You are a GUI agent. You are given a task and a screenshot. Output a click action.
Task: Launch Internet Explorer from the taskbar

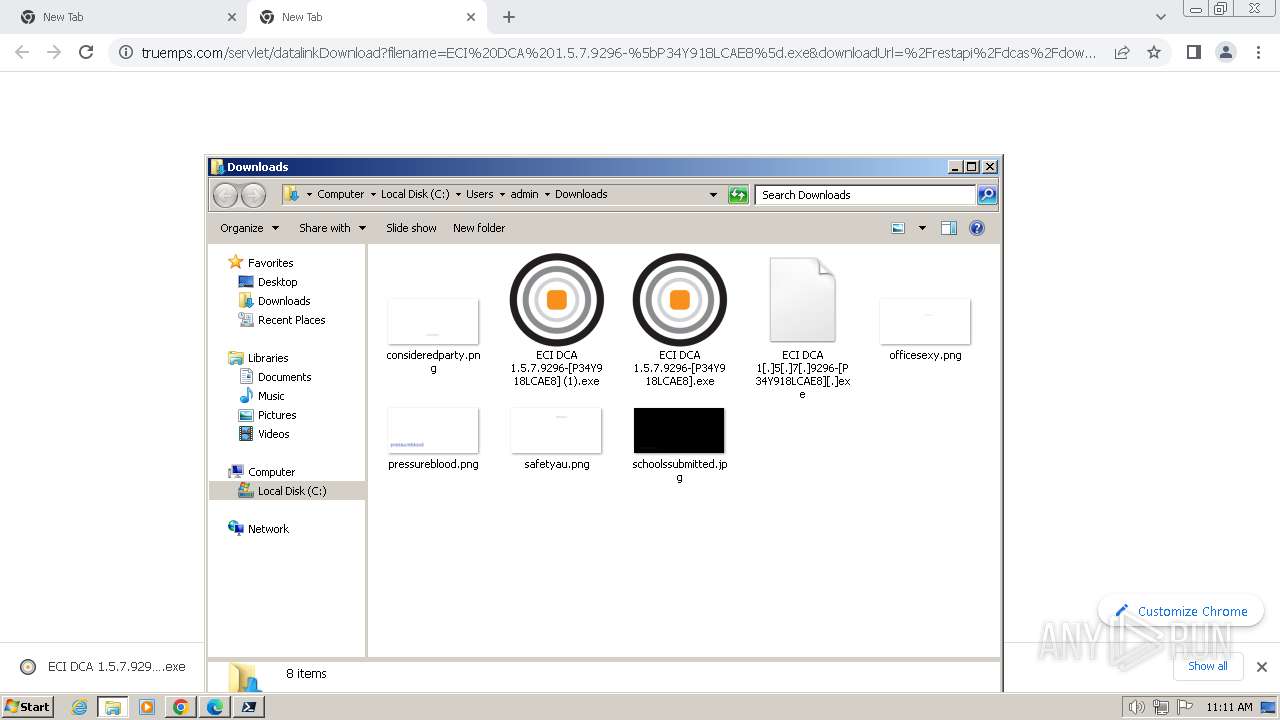coord(80,706)
